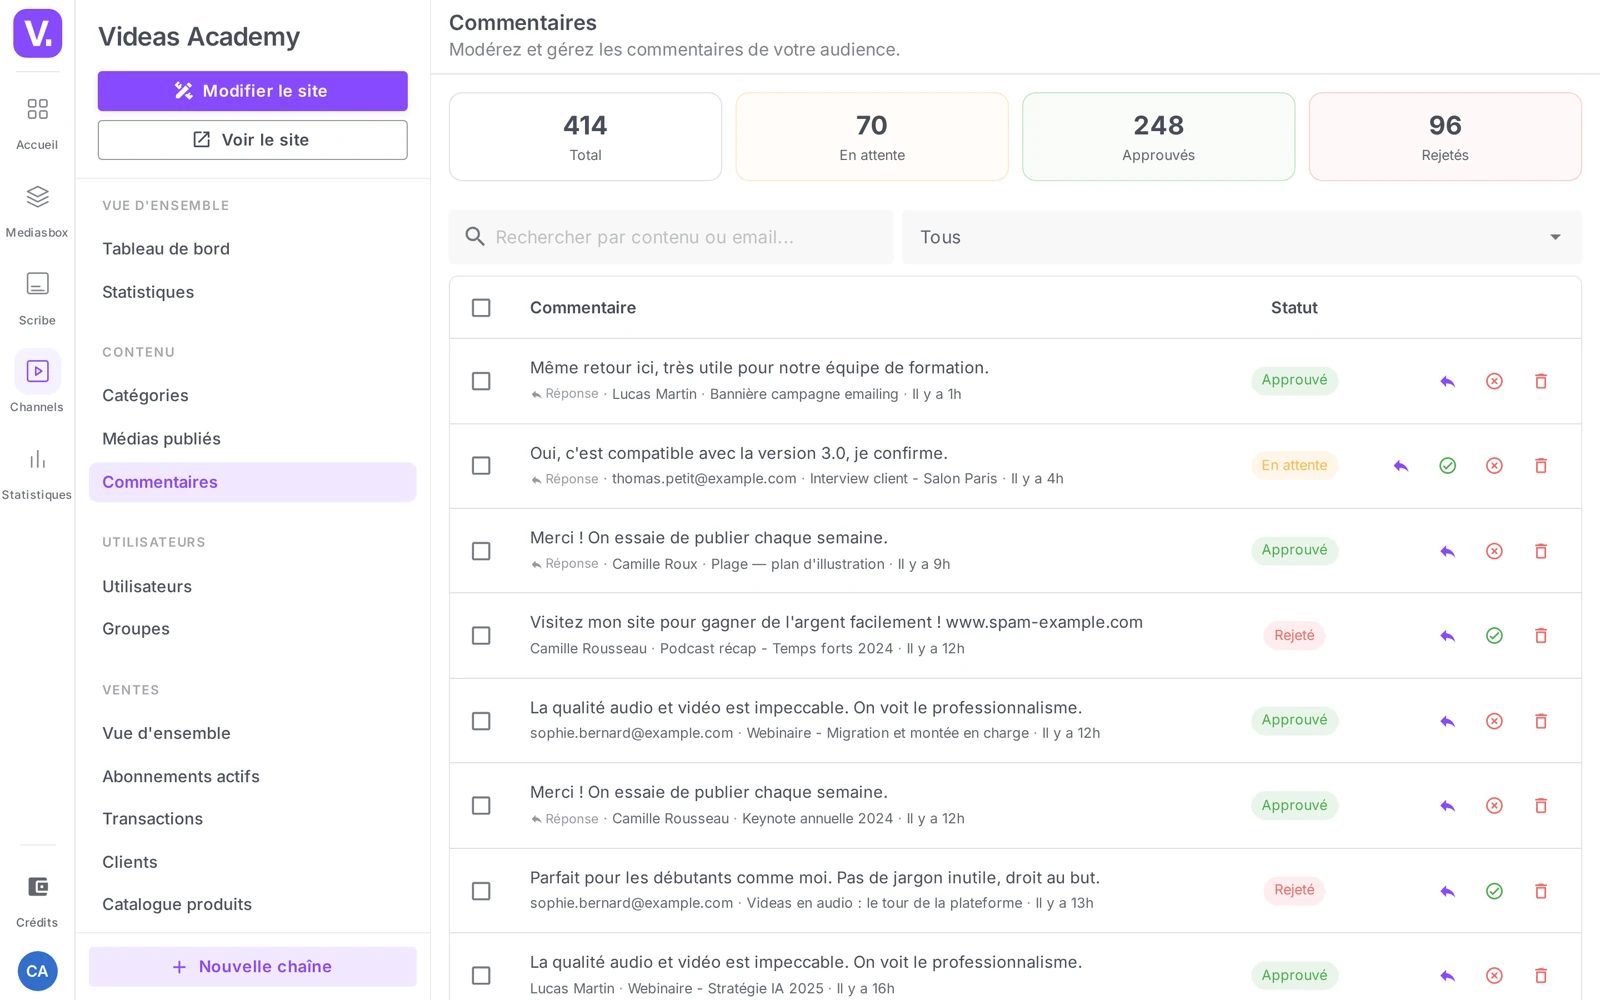Screen dimensions: 1600x1000
Task: Click the Commentaire column header
Action: (583, 308)
